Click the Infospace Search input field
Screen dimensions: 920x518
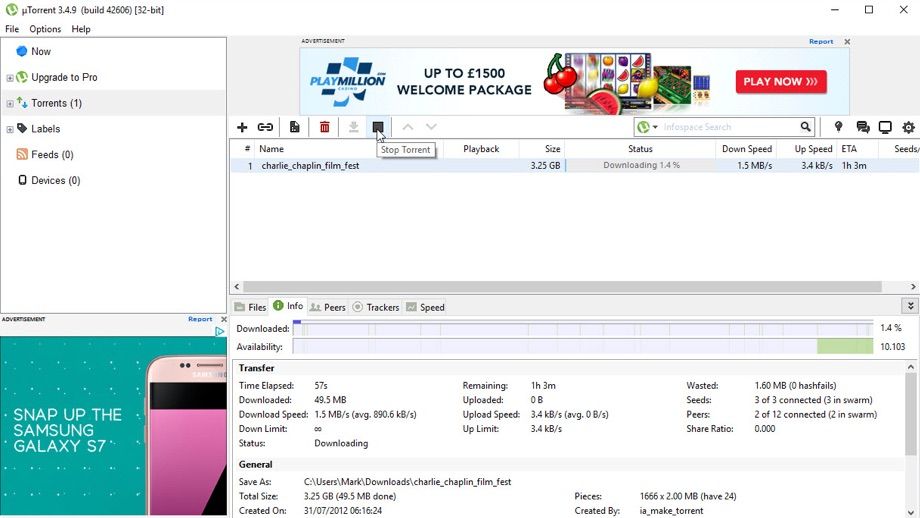click(729, 127)
